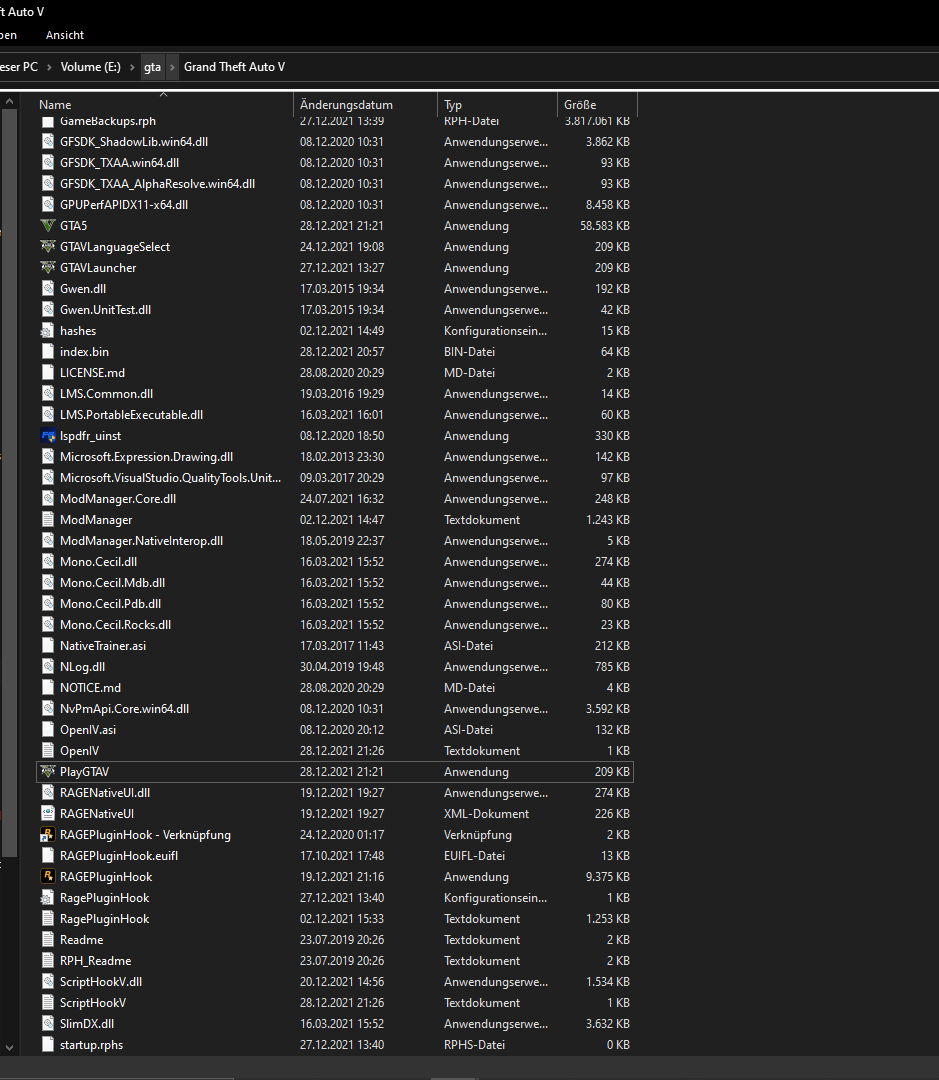This screenshot has height=1080, width=939.
Task: Click the RagePluginHook configuration settings icon
Action: tap(48, 897)
